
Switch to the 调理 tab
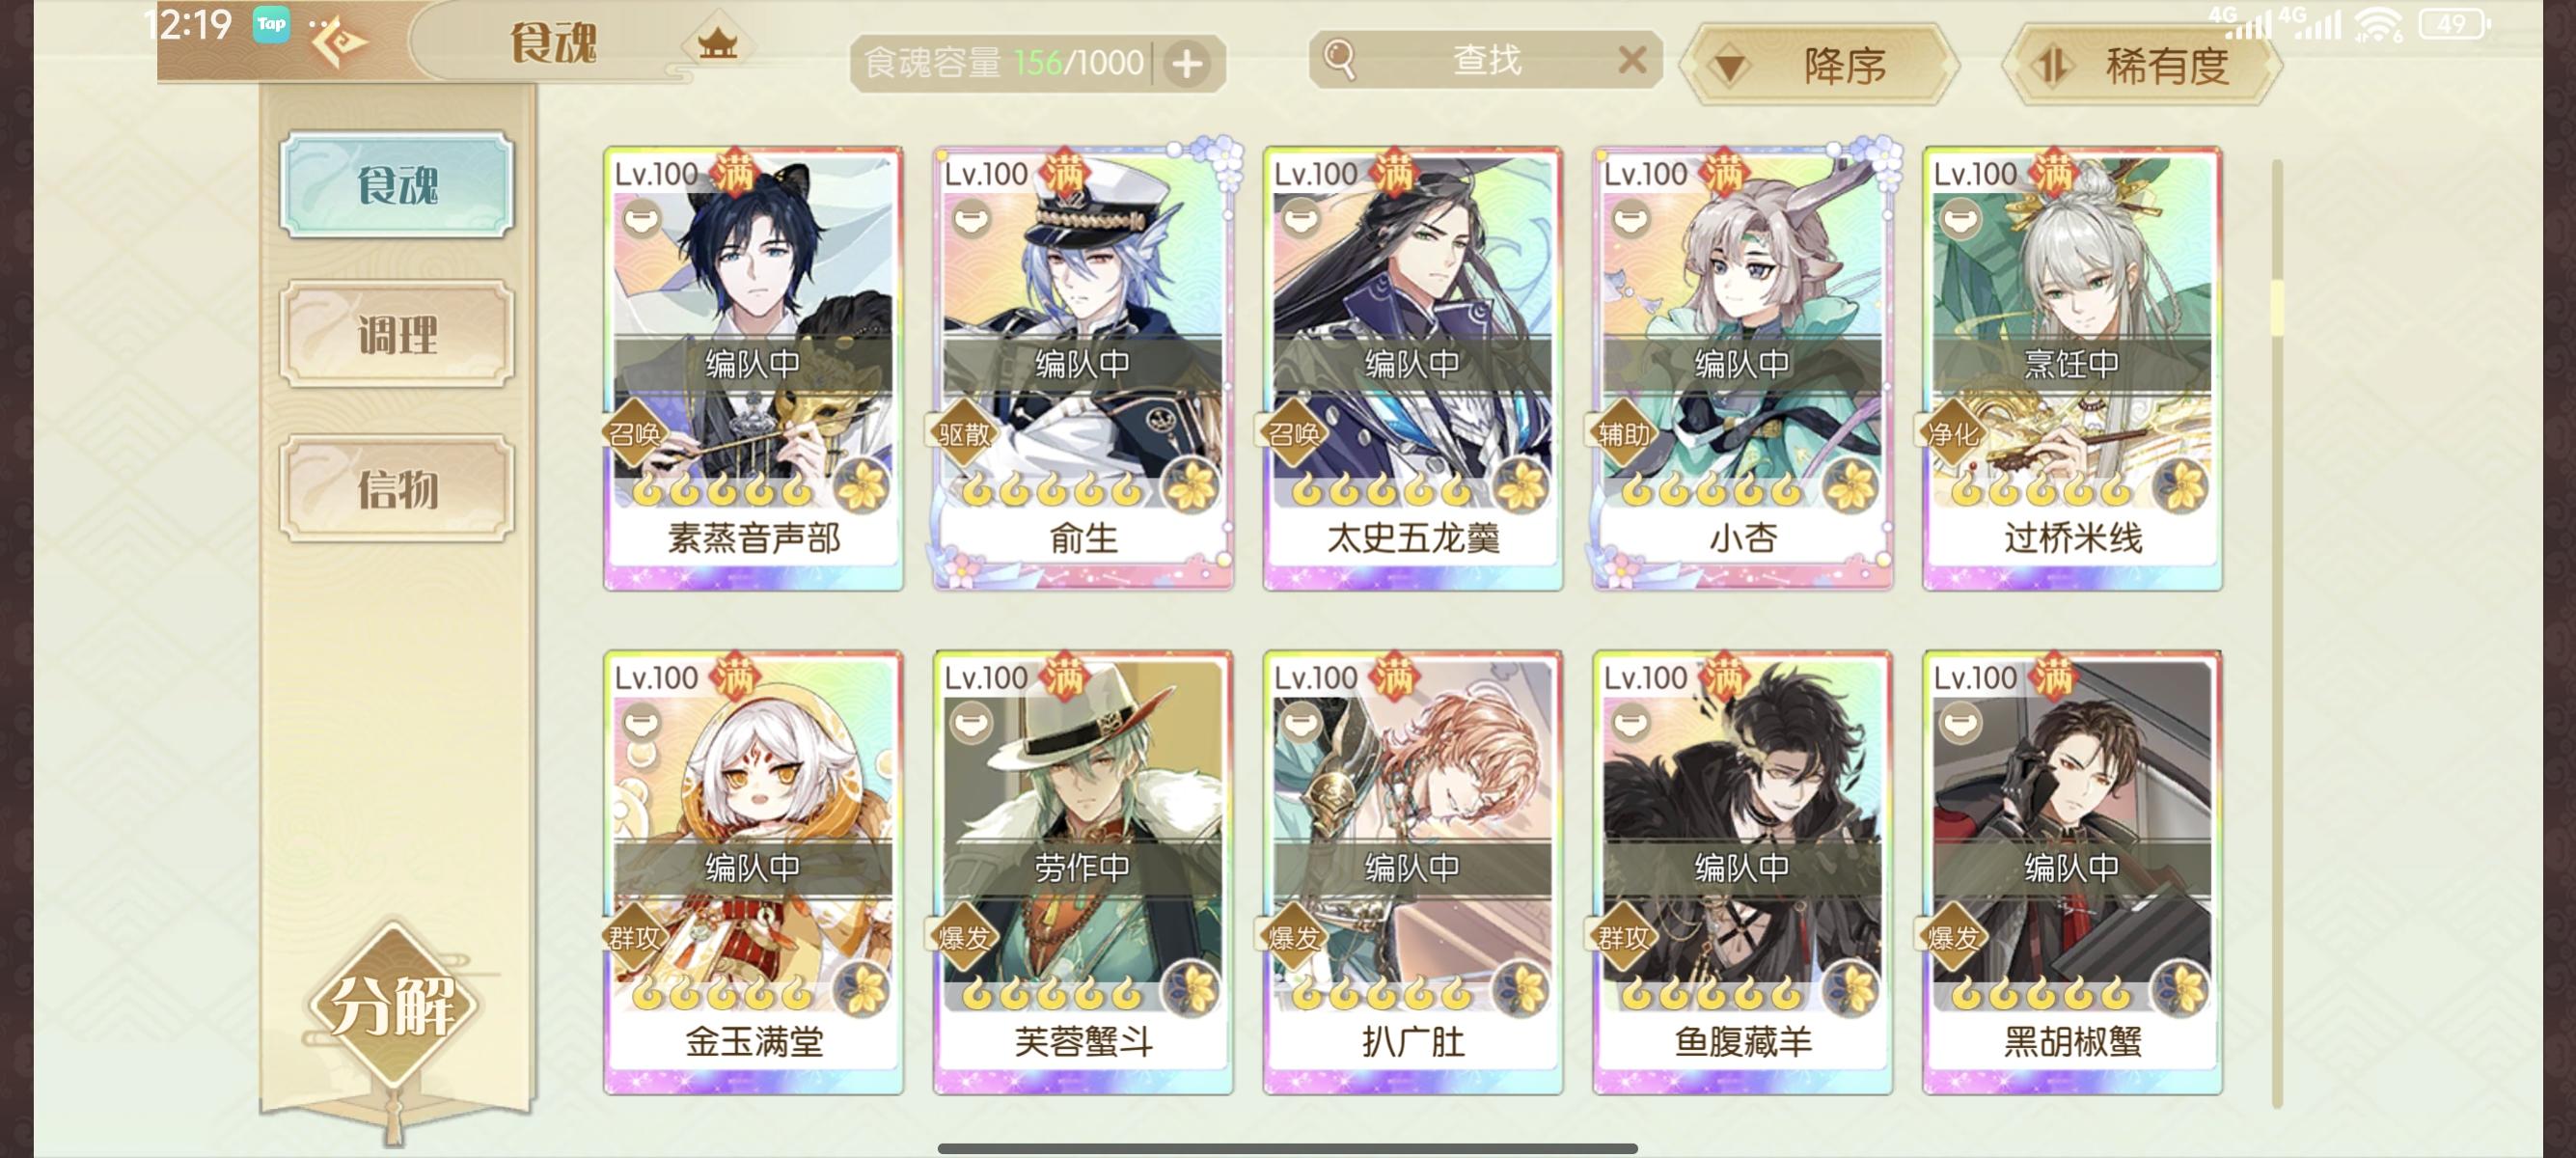pyautogui.click(x=397, y=334)
